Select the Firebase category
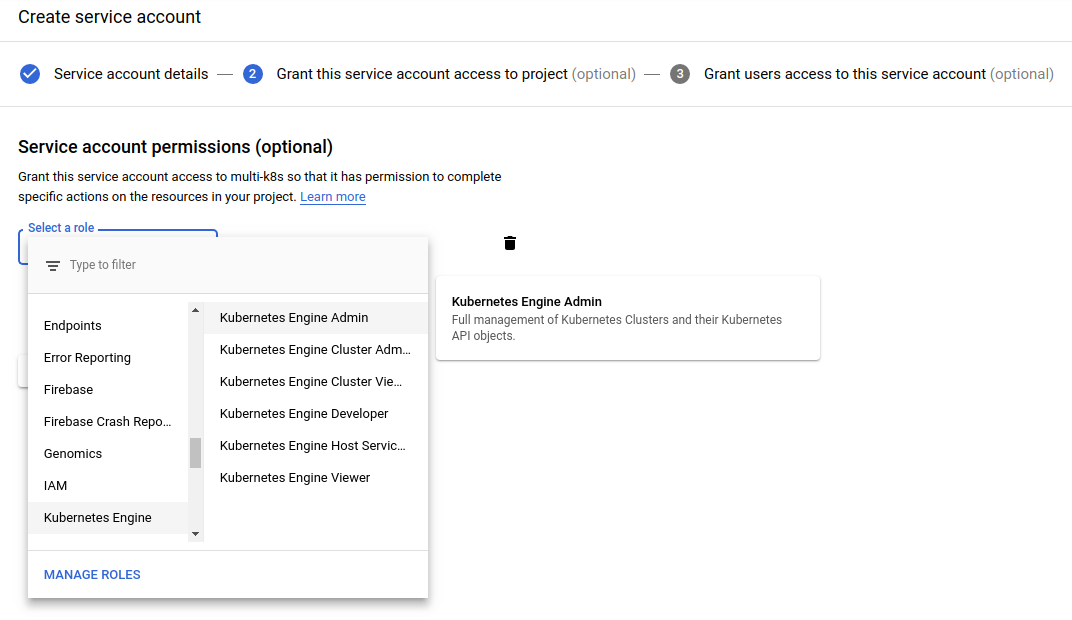Viewport: 1072px width, 620px height. click(x=108, y=390)
